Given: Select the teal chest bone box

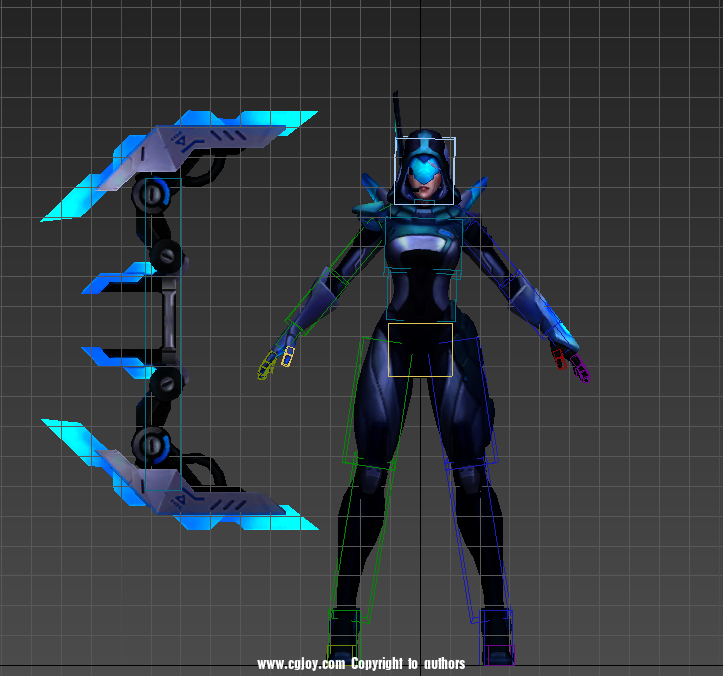Looking at the screenshot, I should pyautogui.click(x=423, y=246).
